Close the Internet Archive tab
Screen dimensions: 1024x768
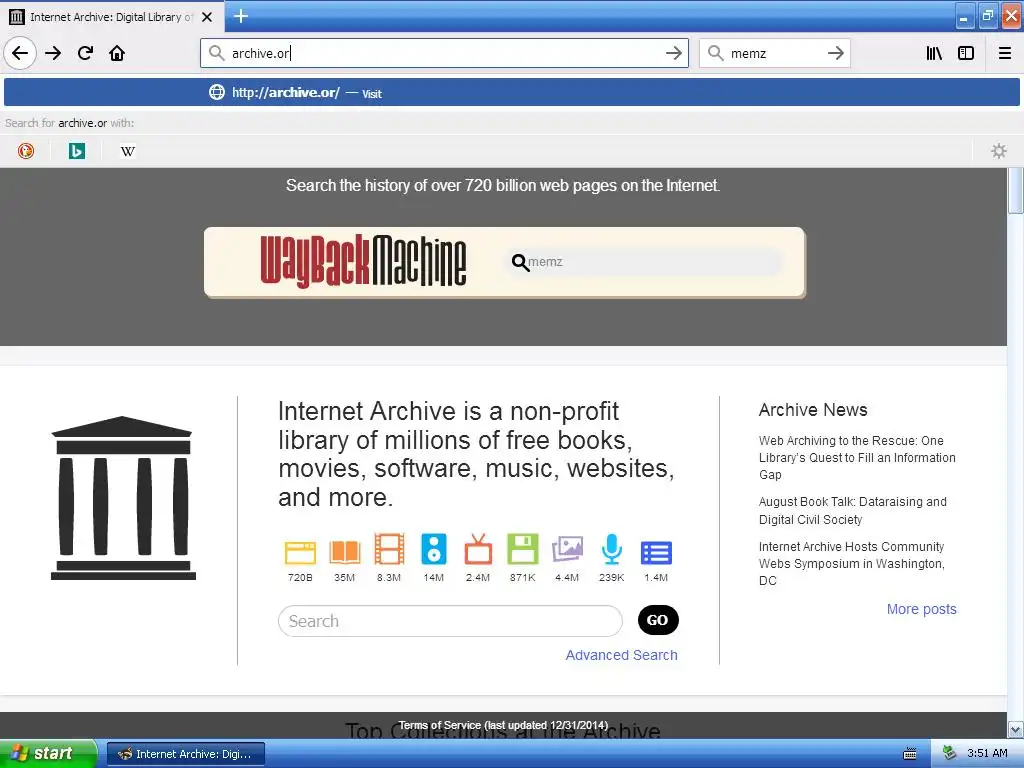tap(207, 17)
